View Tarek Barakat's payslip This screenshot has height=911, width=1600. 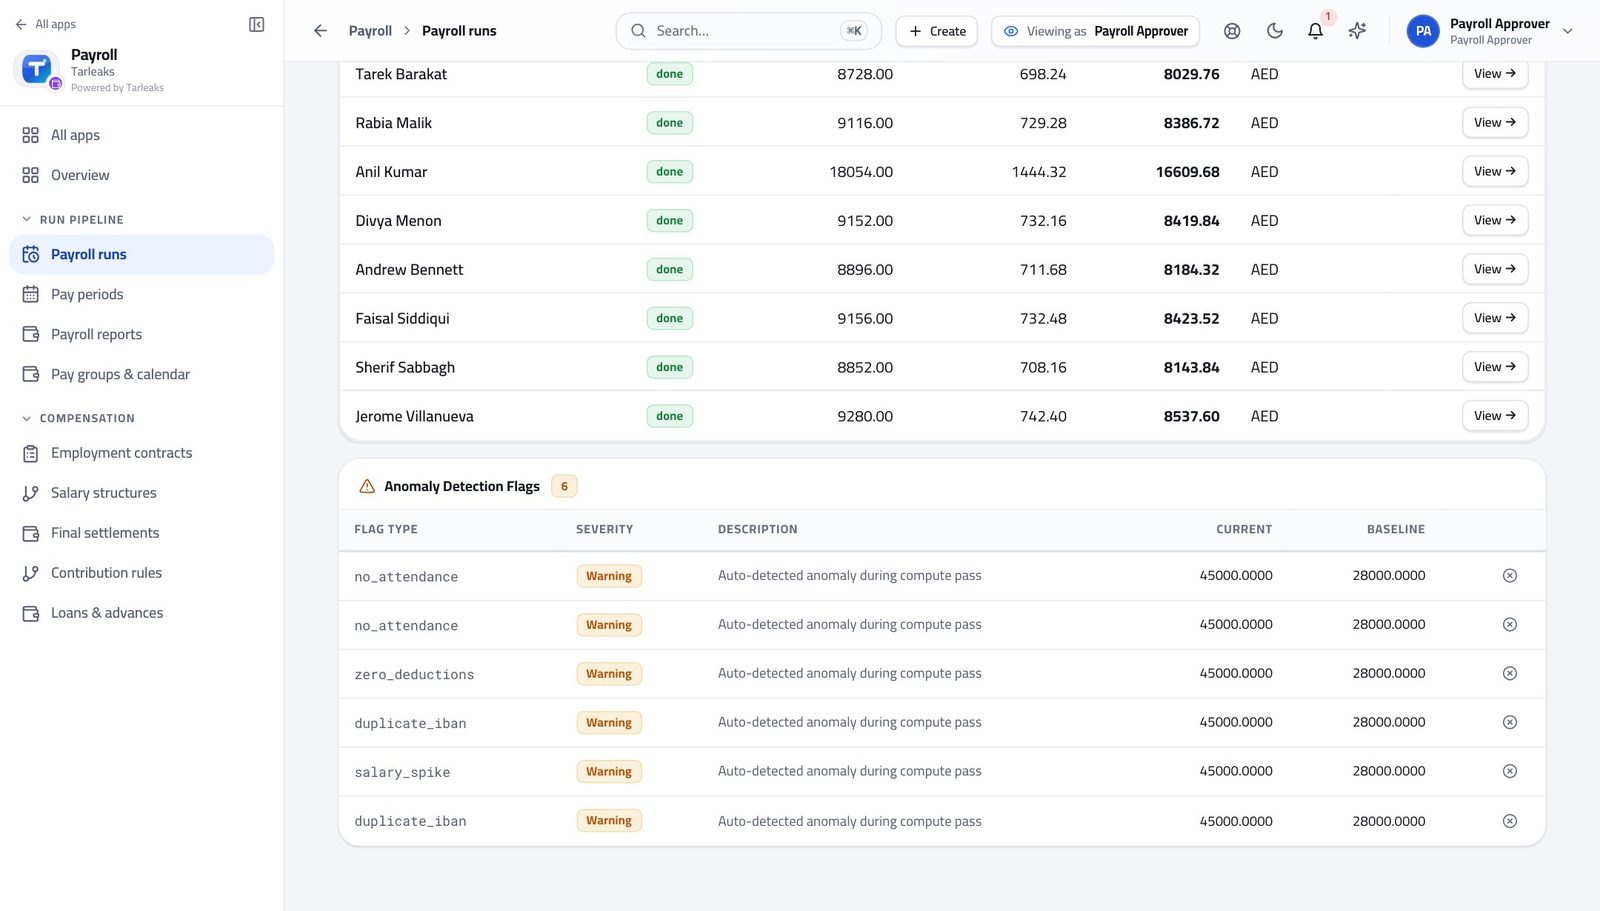(1495, 74)
